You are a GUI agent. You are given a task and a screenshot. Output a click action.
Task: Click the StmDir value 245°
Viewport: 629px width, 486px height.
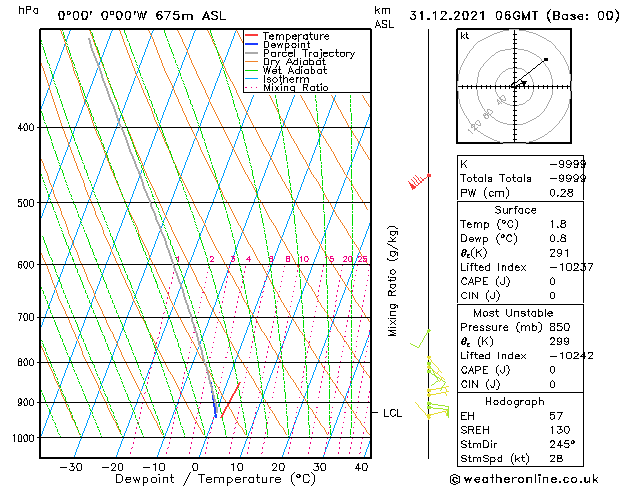[562, 444]
